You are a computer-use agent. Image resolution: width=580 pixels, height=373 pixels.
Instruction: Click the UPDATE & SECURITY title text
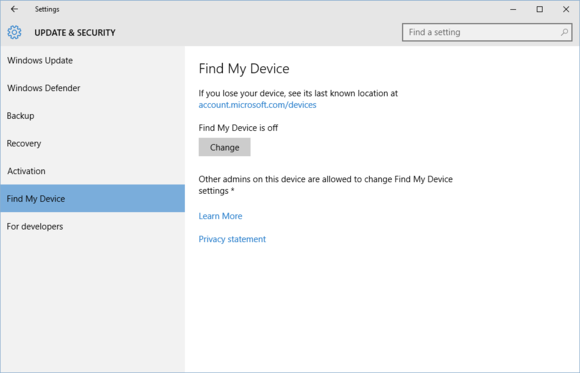(x=75, y=33)
